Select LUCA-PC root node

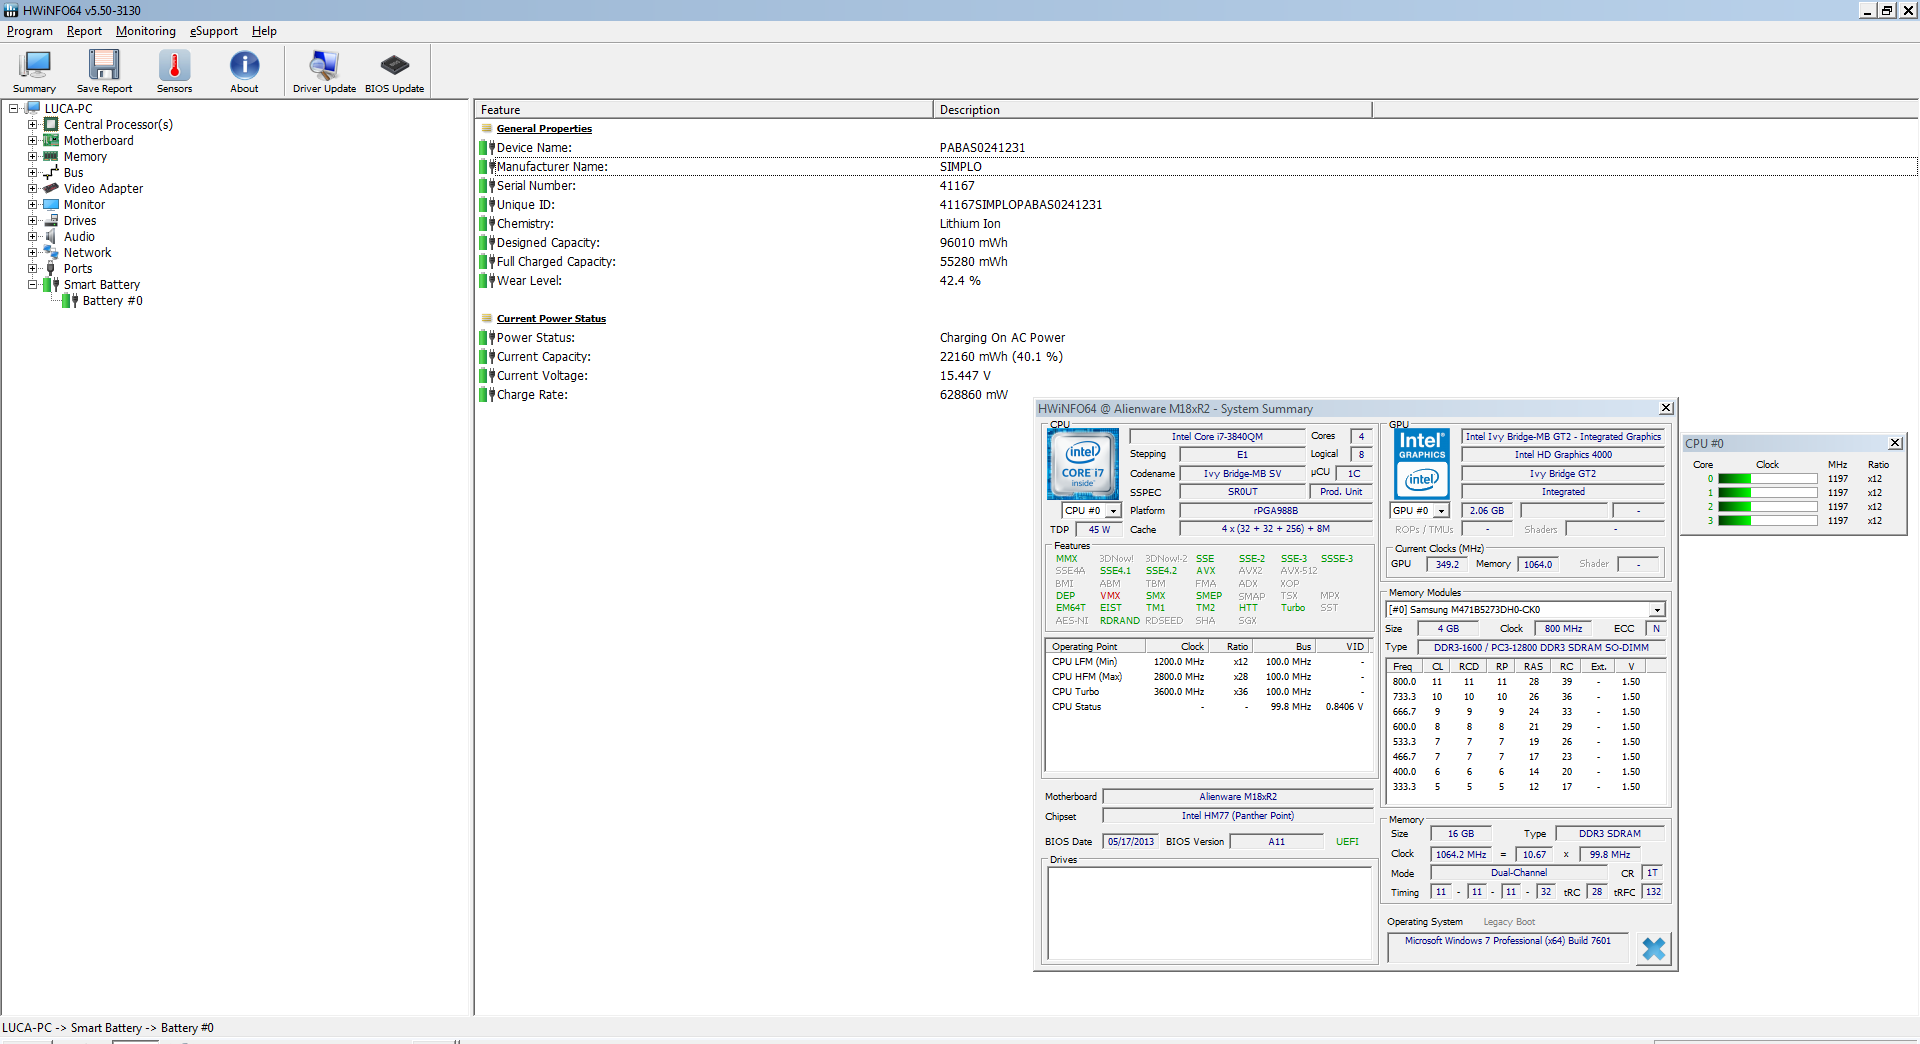68,109
